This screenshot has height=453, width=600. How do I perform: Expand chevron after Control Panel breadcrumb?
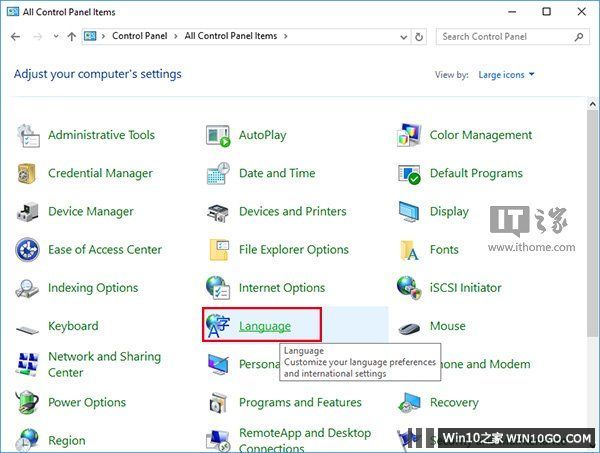coord(176,36)
